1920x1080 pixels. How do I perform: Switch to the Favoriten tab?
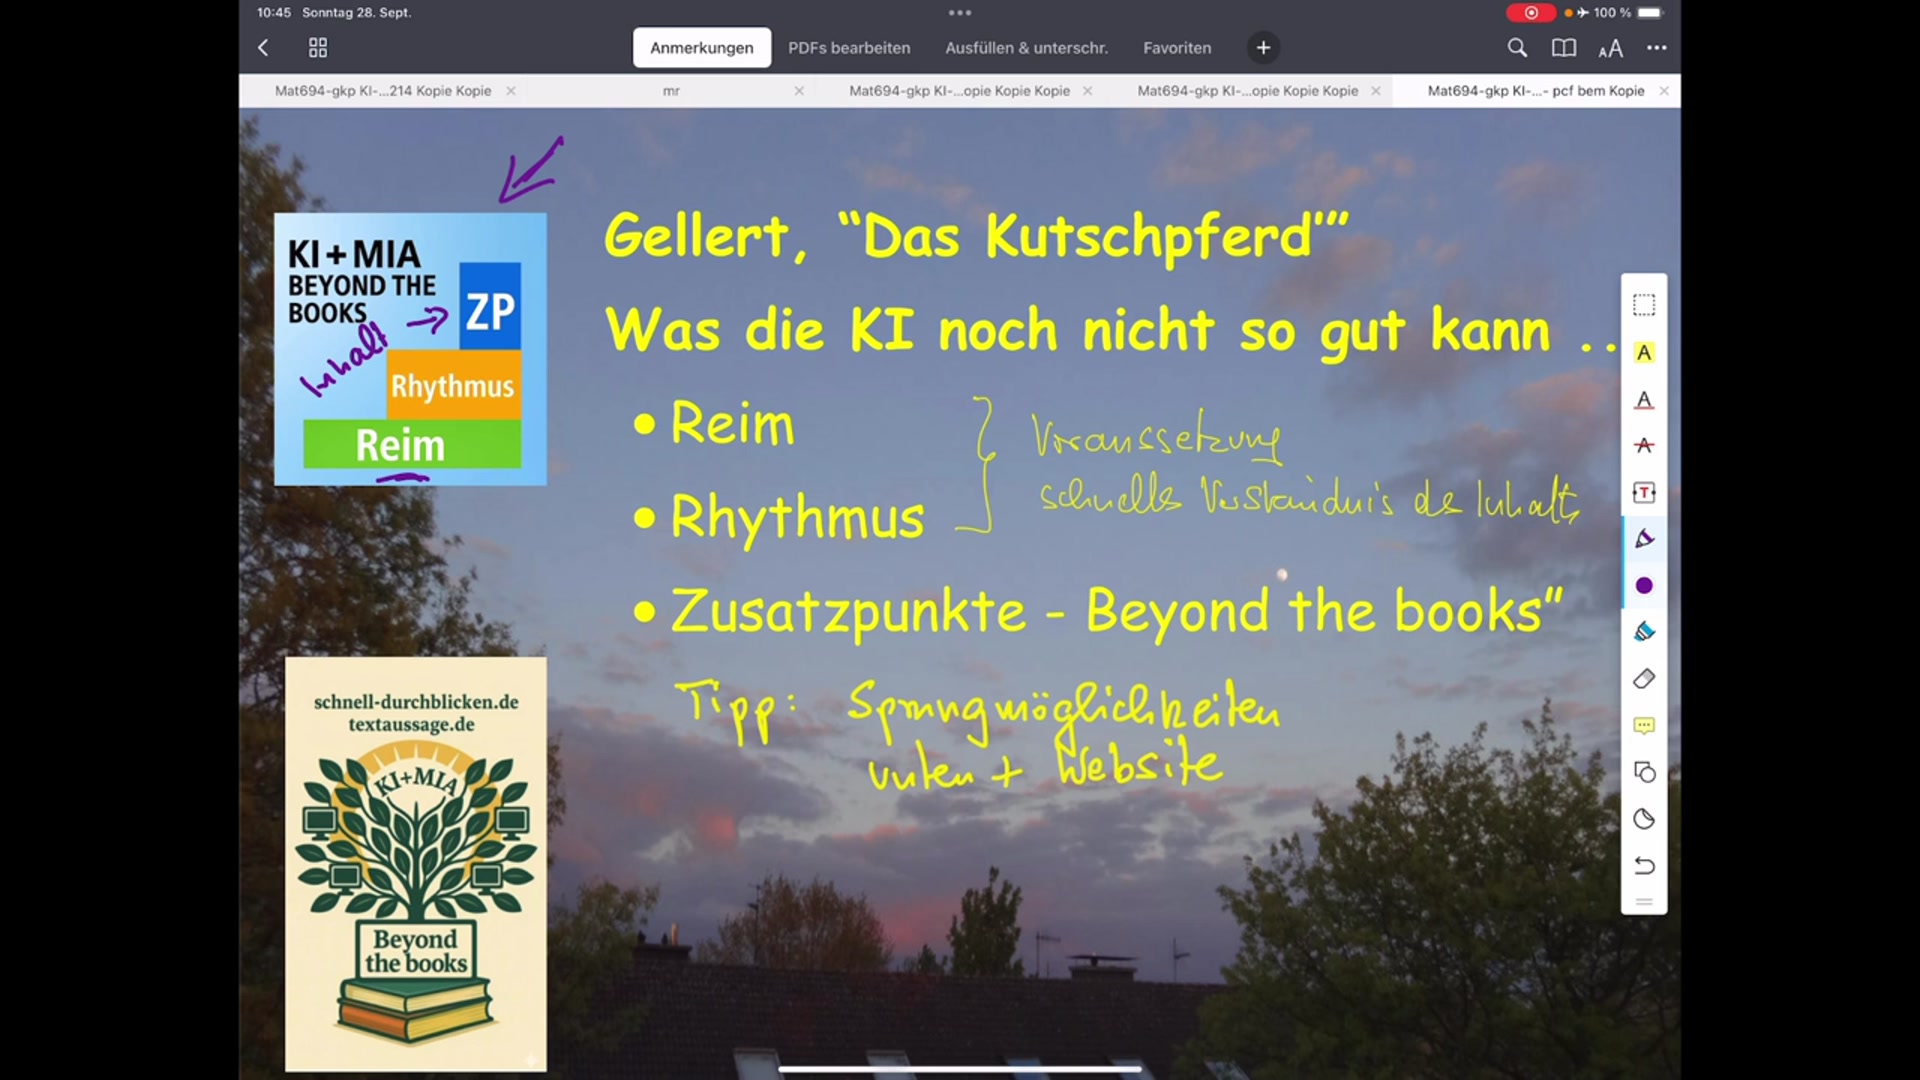1177,48
